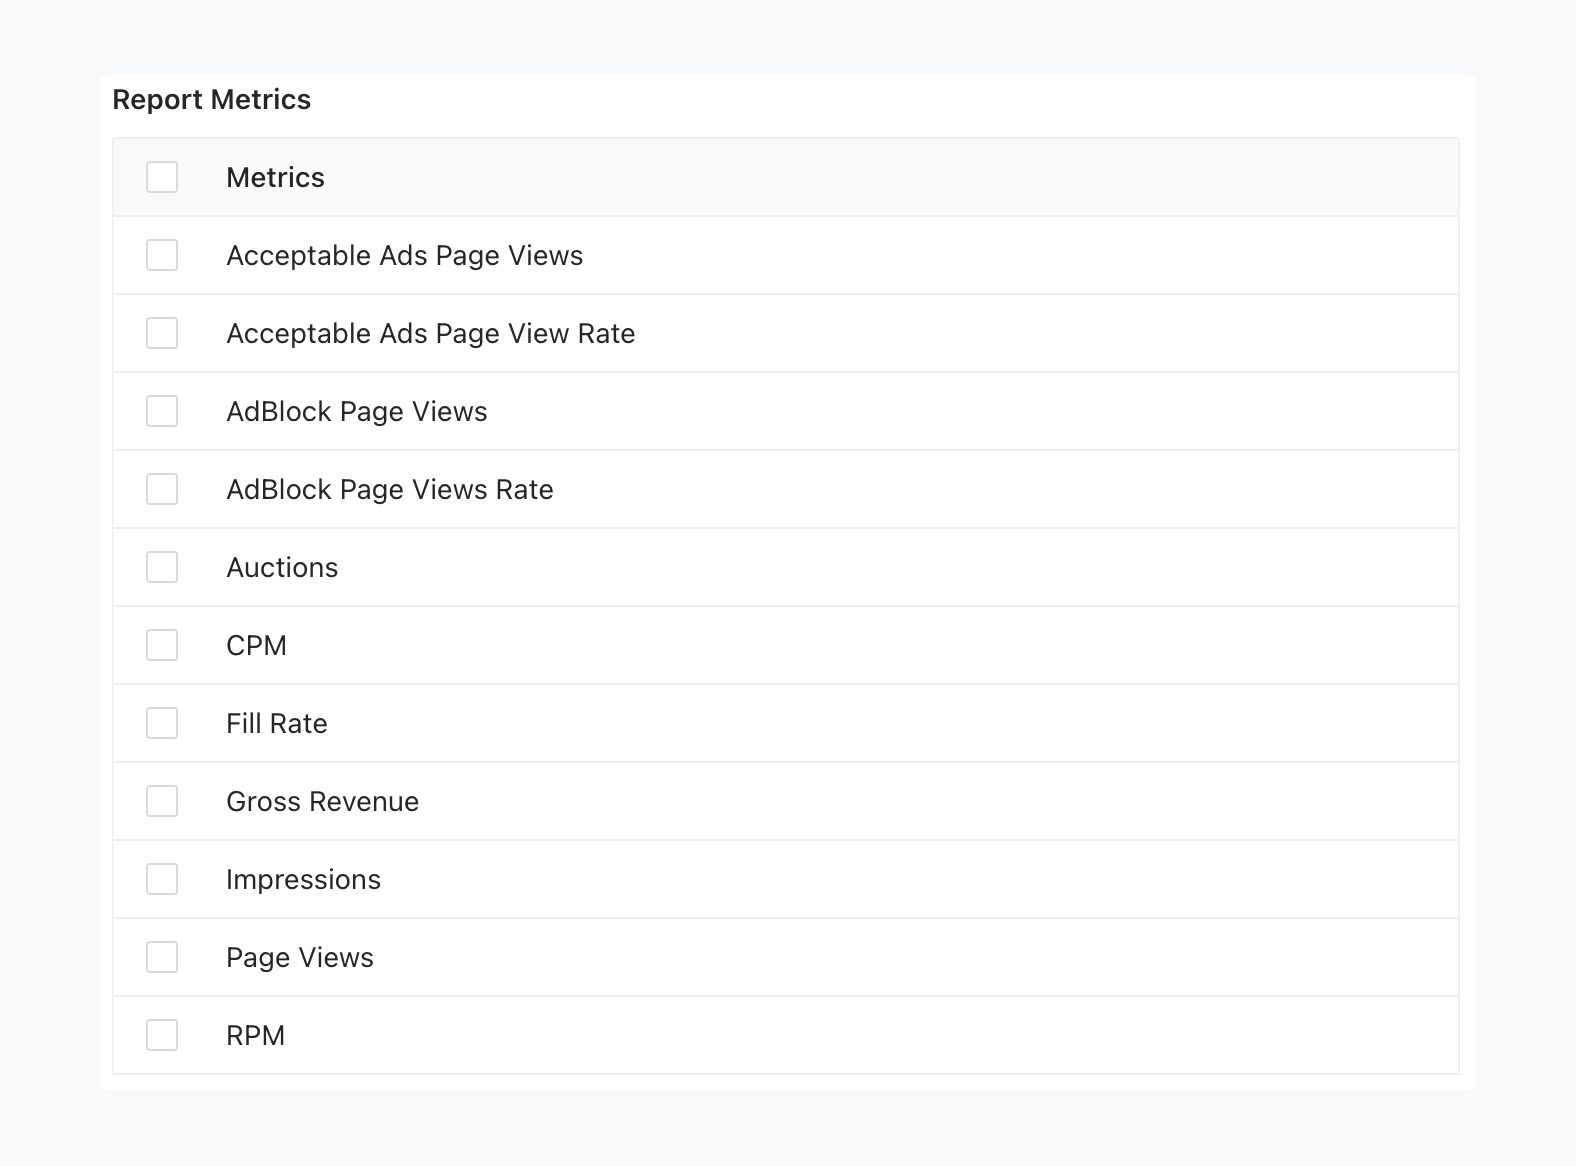The width and height of the screenshot is (1576, 1166).
Task: Check the Metrics select-all checkbox
Action: pyautogui.click(x=161, y=177)
